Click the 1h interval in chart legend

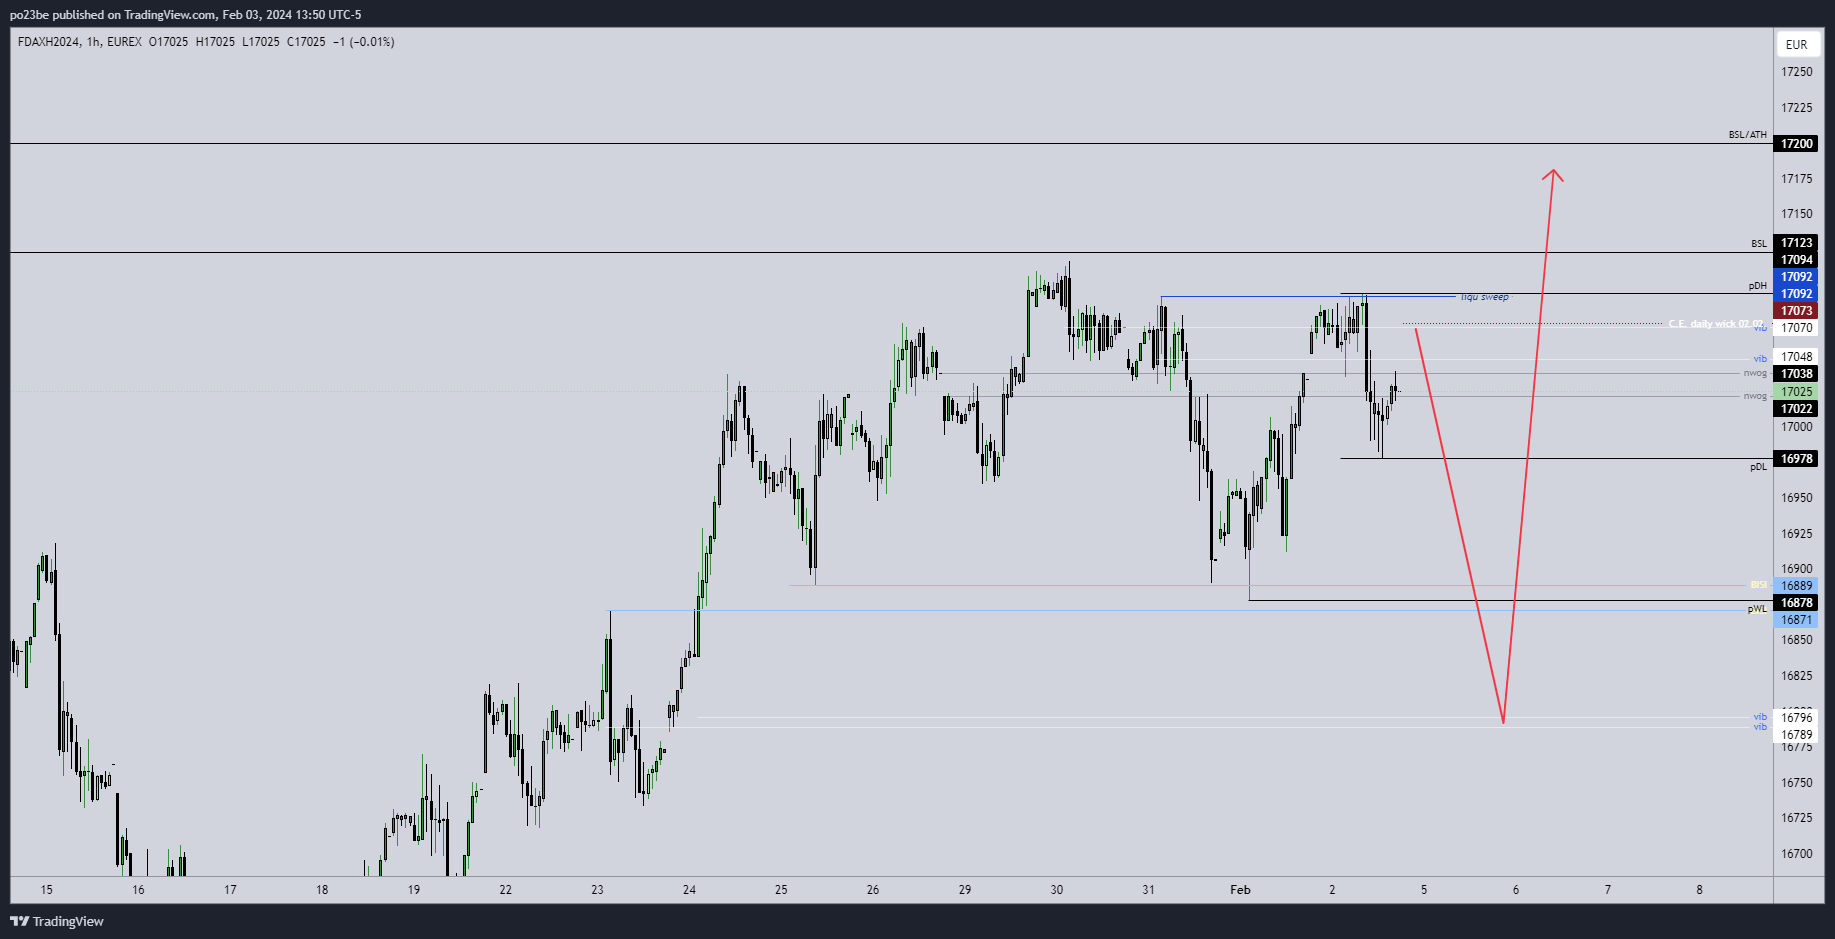tap(93, 42)
